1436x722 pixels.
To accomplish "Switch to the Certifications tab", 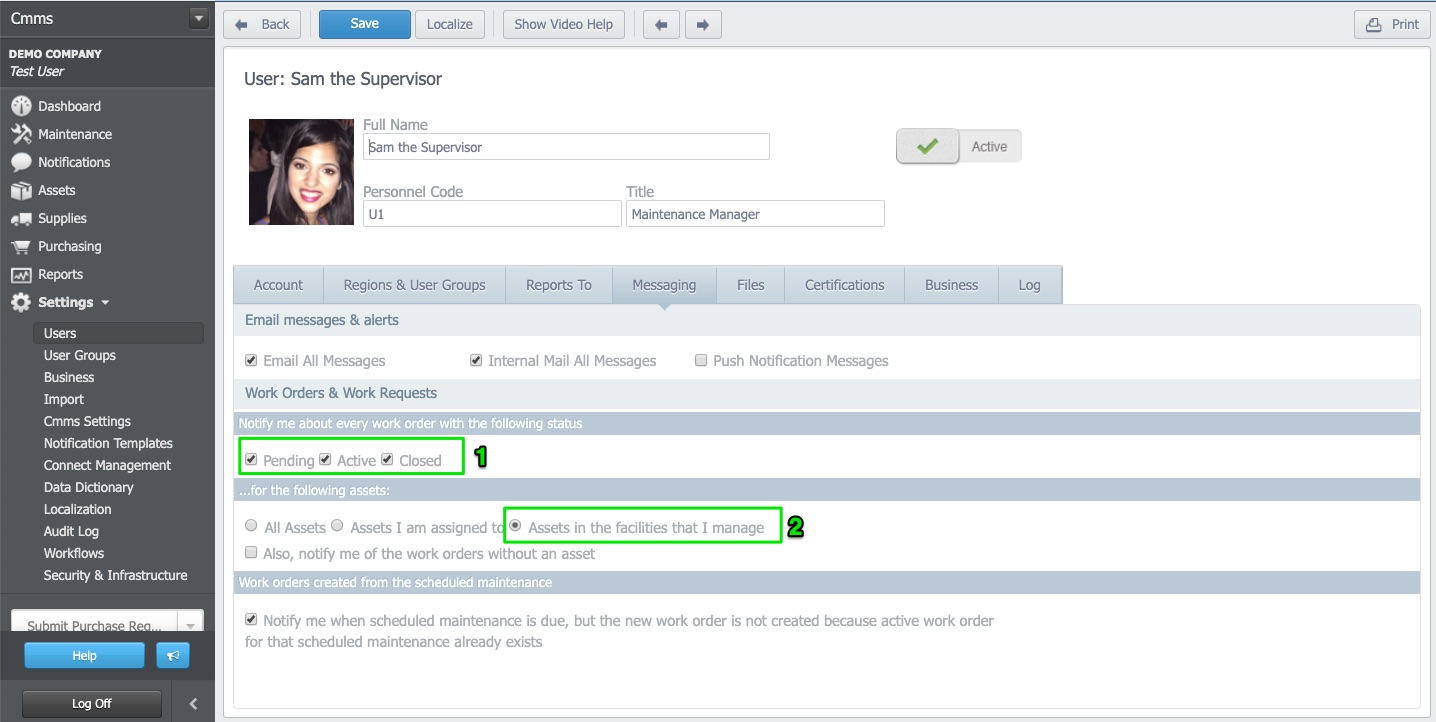I will [x=844, y=284].
